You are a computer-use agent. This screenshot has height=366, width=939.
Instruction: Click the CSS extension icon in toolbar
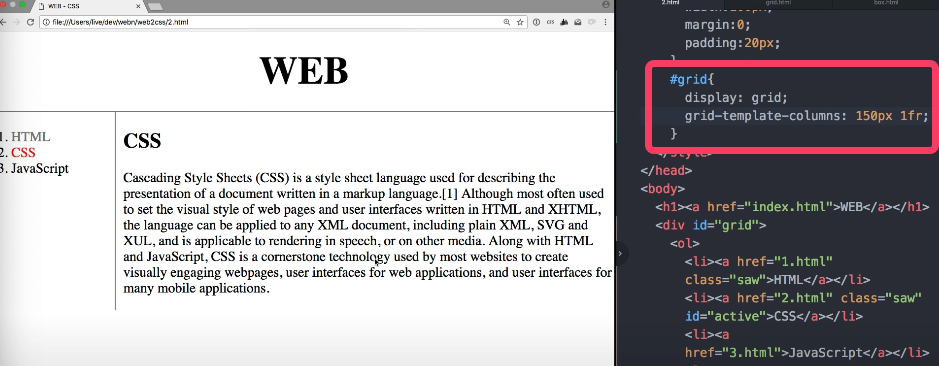[x=550, y=22]
